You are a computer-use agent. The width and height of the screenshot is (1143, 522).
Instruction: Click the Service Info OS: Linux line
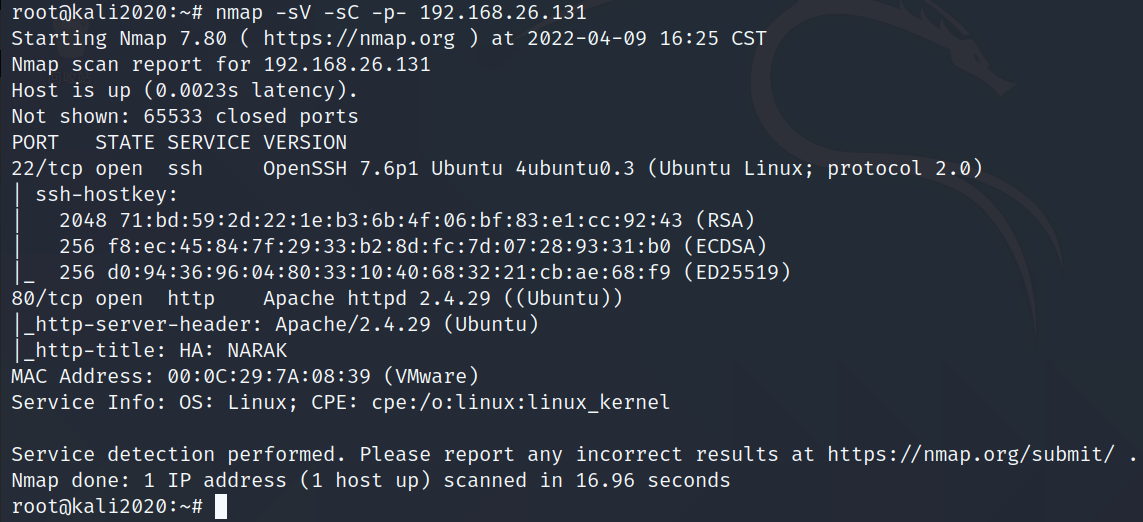tap(340, 403)
